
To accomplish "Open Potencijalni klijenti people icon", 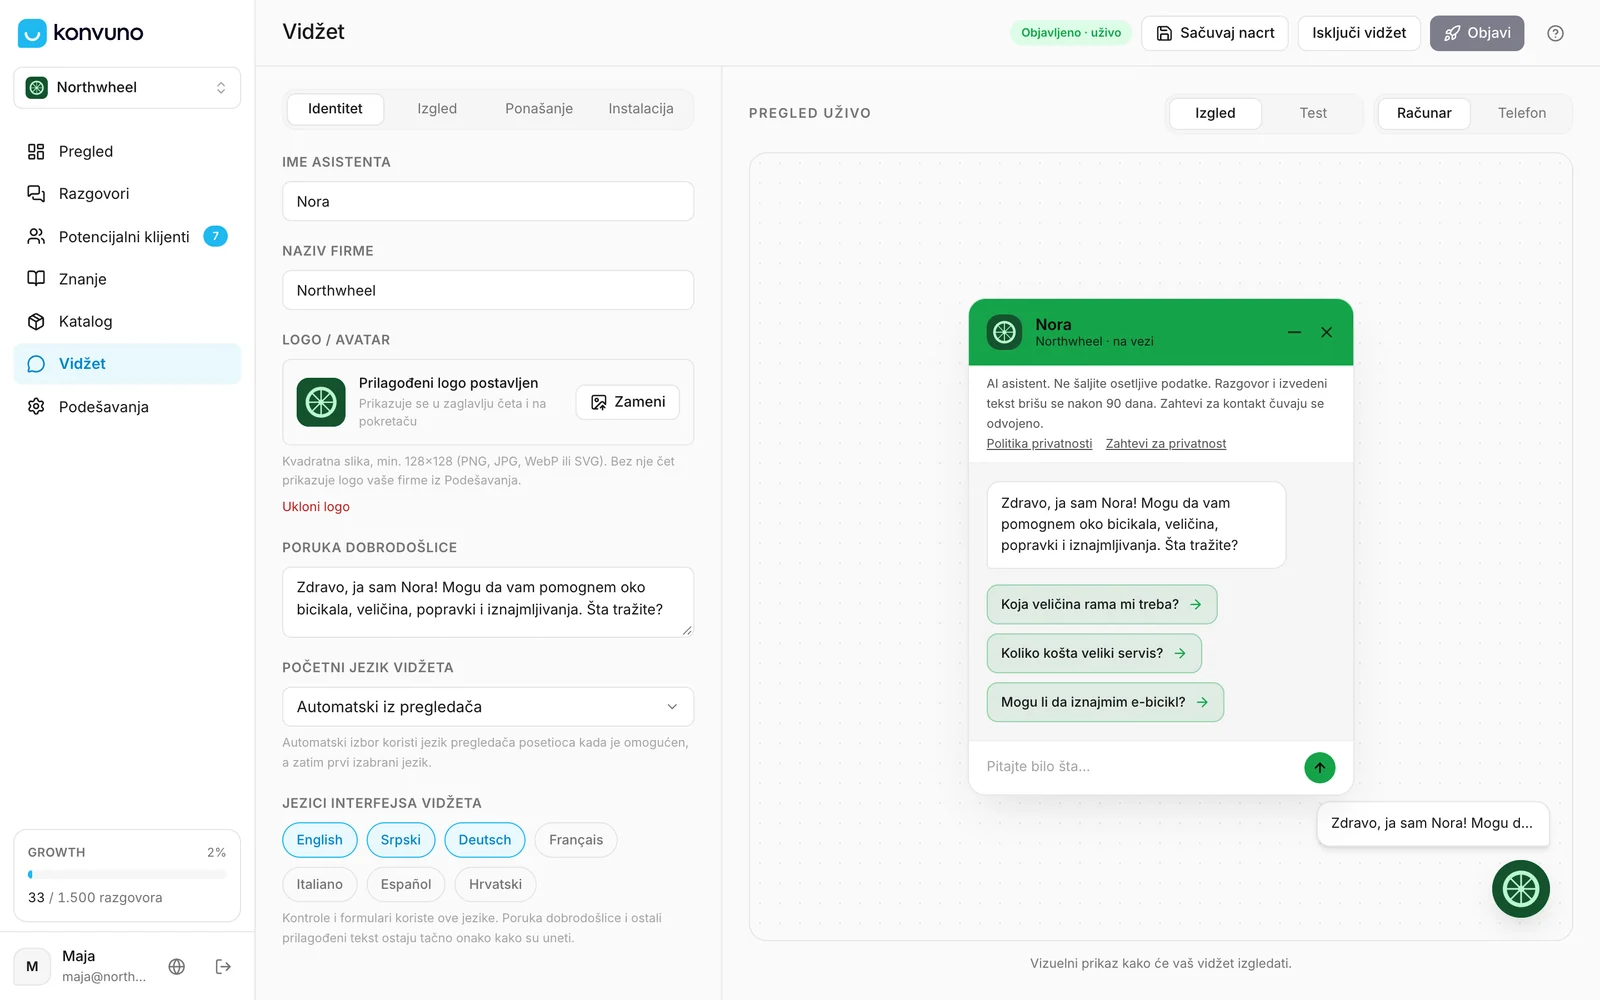I will coord(36,237).
